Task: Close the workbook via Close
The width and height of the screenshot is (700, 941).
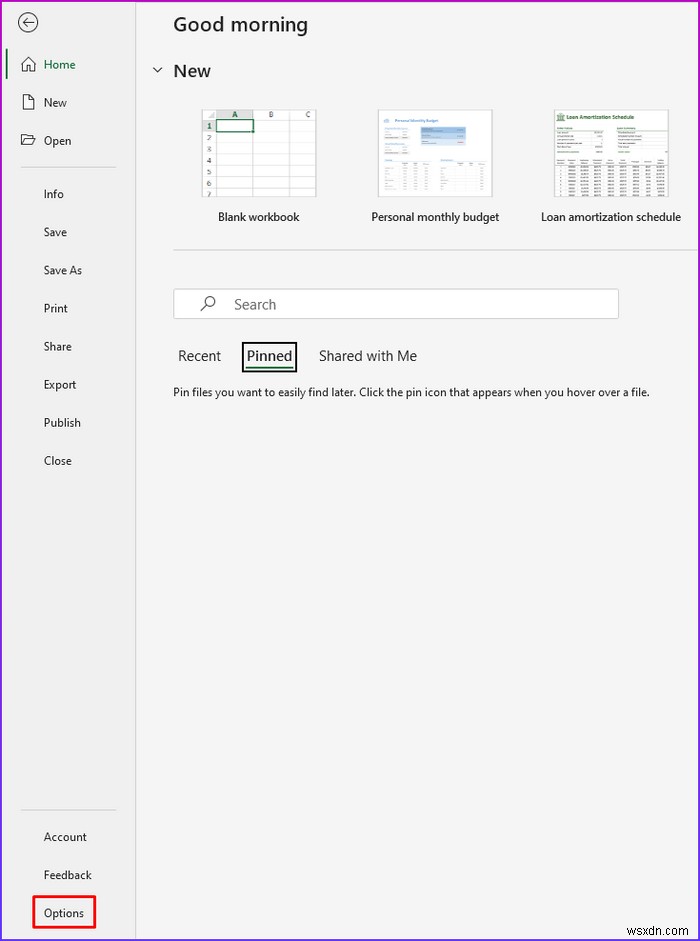Action: click(x=58, y=461)
